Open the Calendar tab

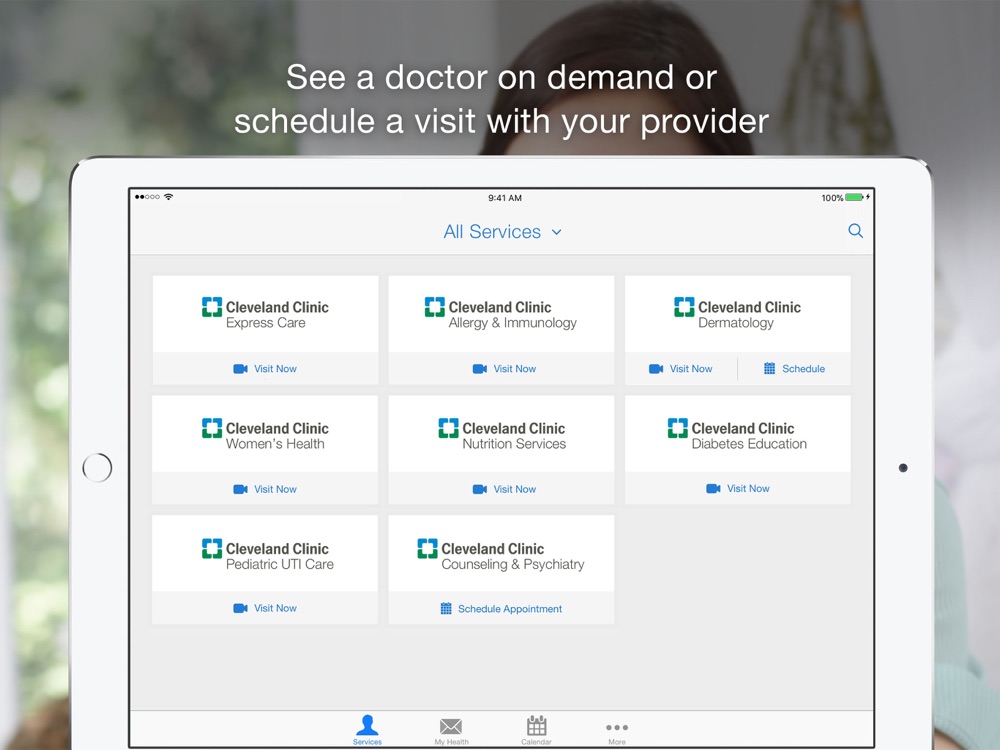coord(536,730)
